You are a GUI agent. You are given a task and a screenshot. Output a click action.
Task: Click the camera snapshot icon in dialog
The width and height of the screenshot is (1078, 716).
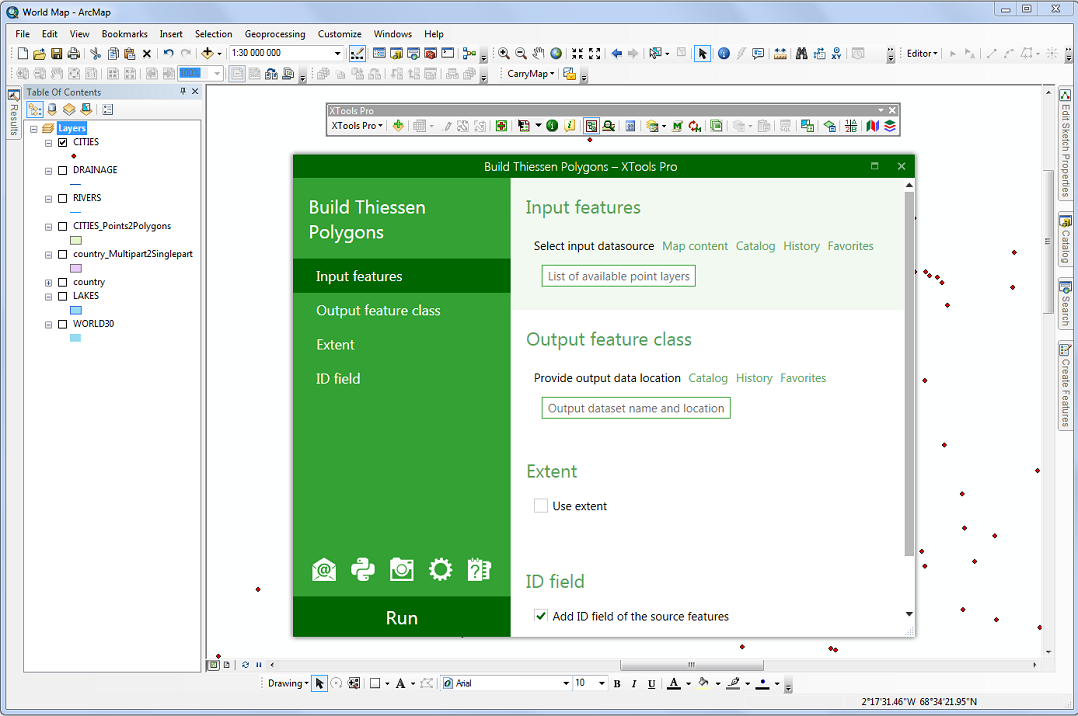click(x=402, y=569)
